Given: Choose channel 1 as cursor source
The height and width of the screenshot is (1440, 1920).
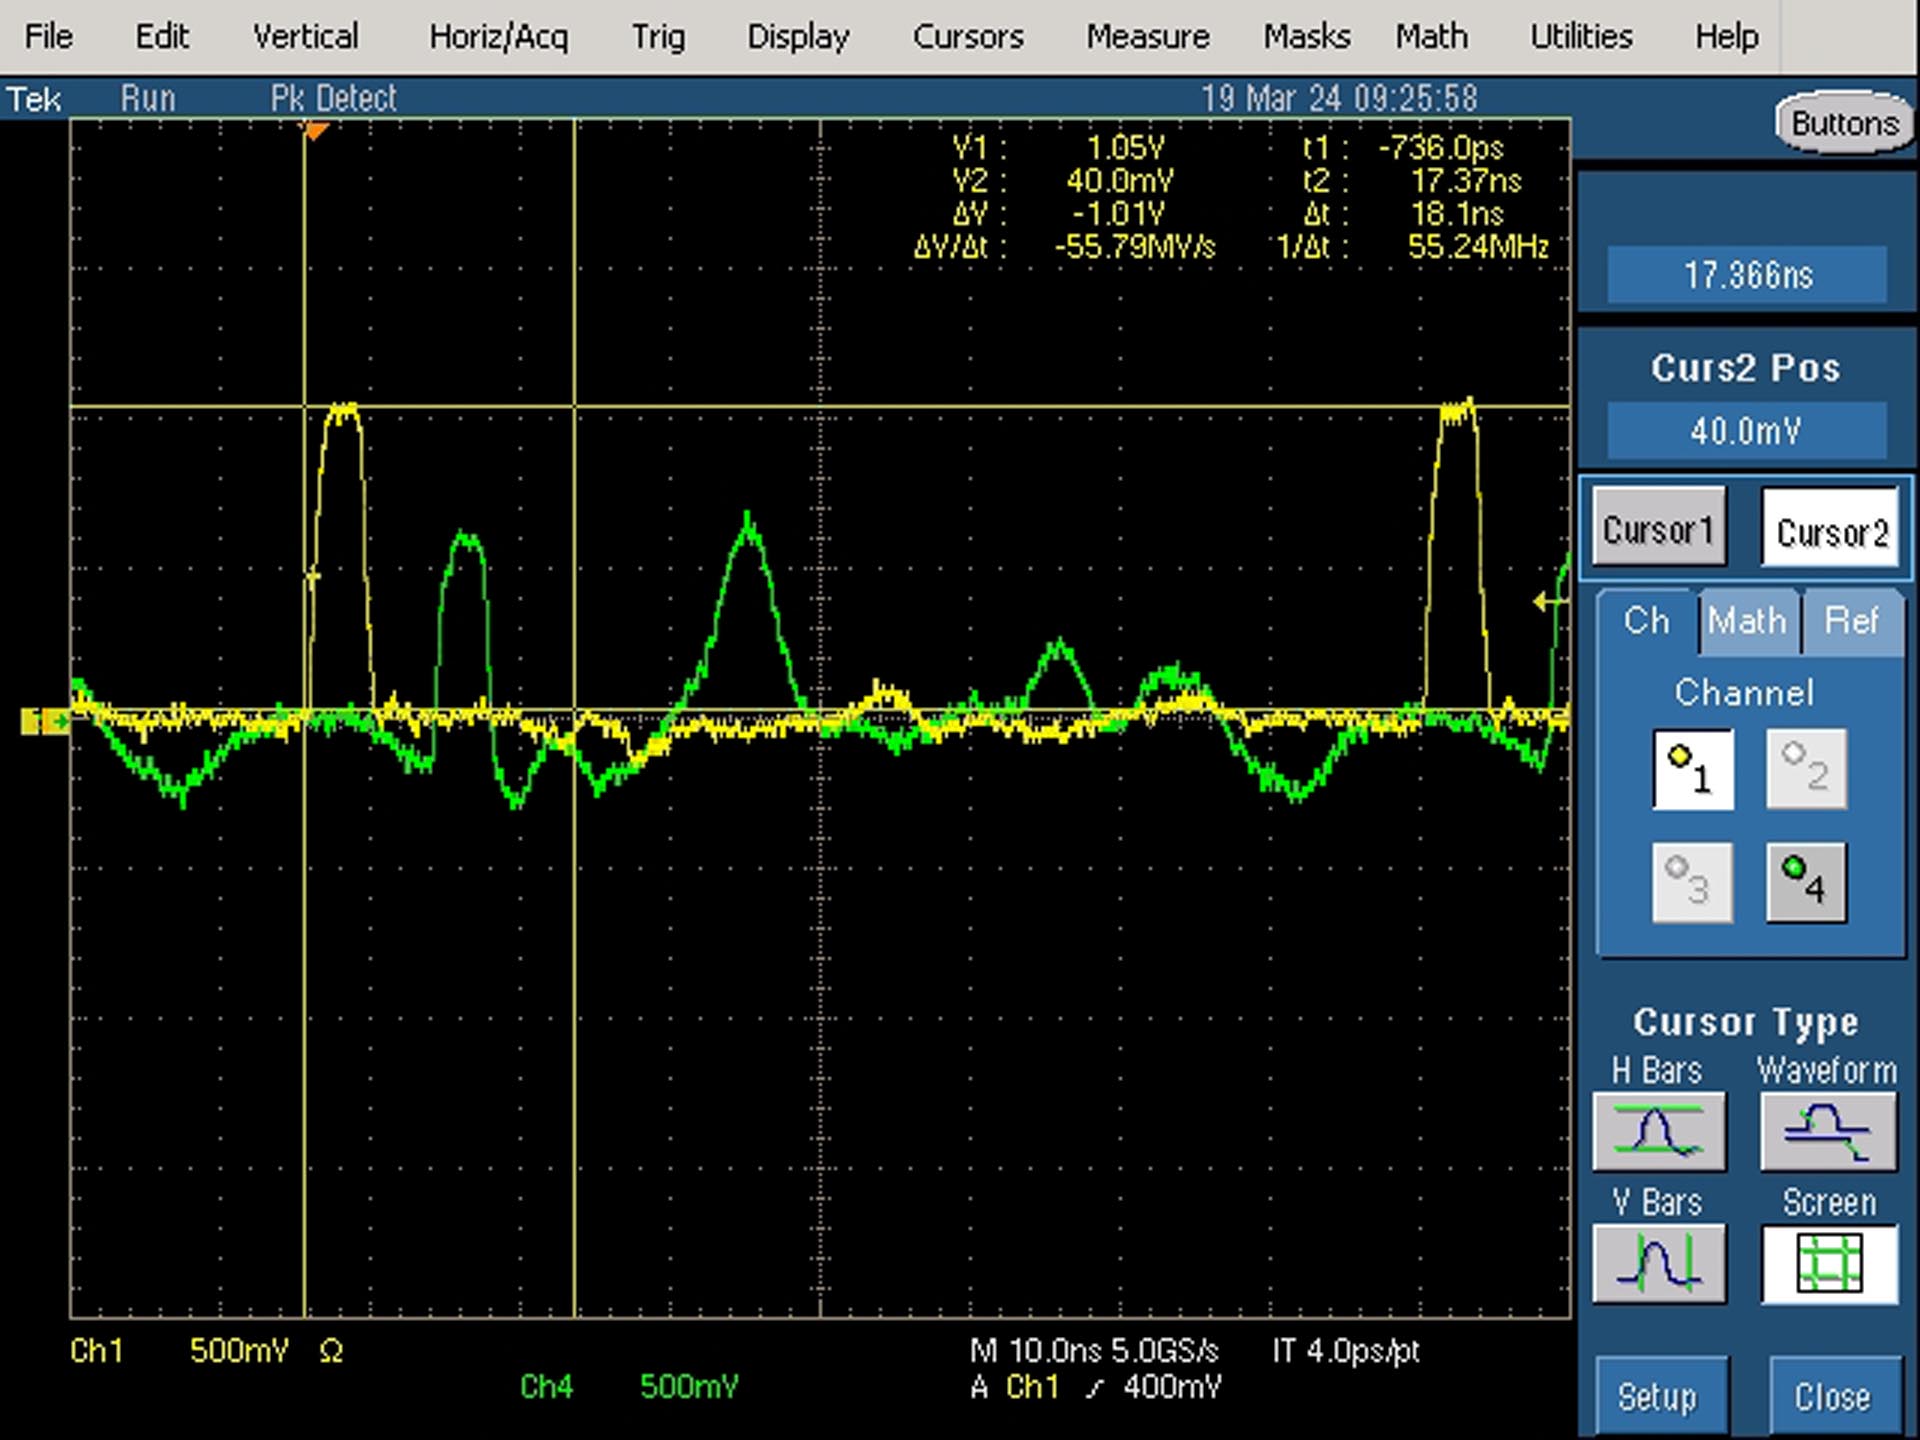Looking at the screenshot, I should tap(1693, 768).
